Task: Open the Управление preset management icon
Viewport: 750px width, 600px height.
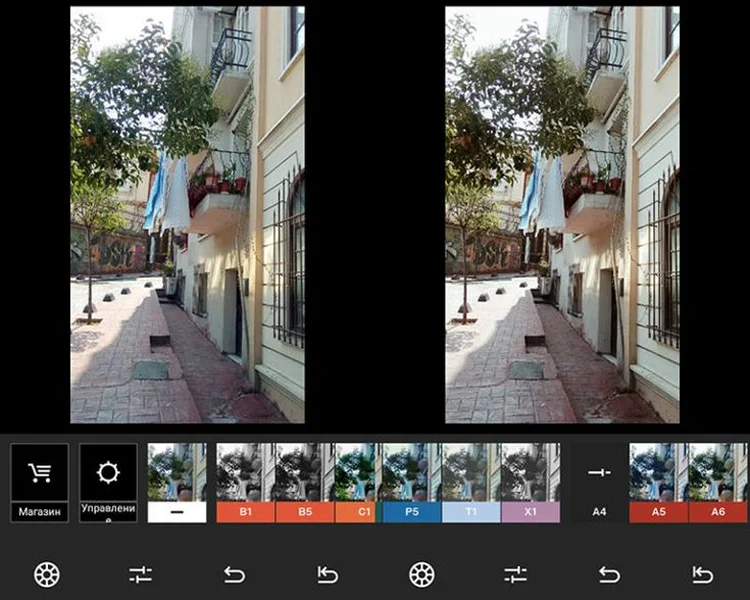Action: coord(108,473)
